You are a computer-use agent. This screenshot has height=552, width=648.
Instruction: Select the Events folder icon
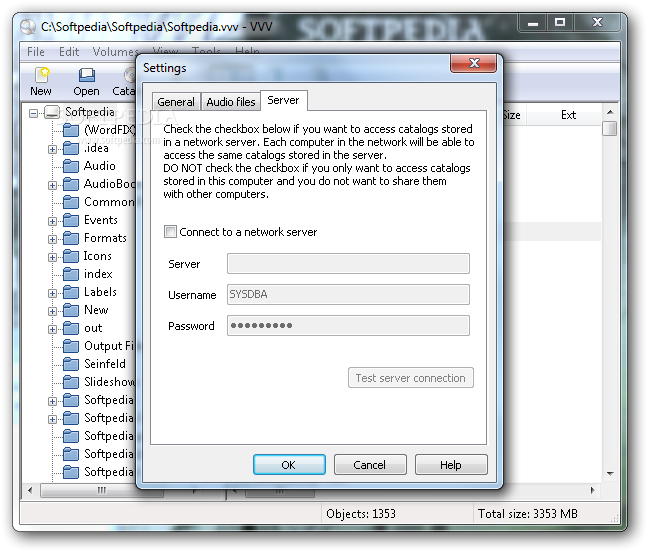[x=71, y=221]
